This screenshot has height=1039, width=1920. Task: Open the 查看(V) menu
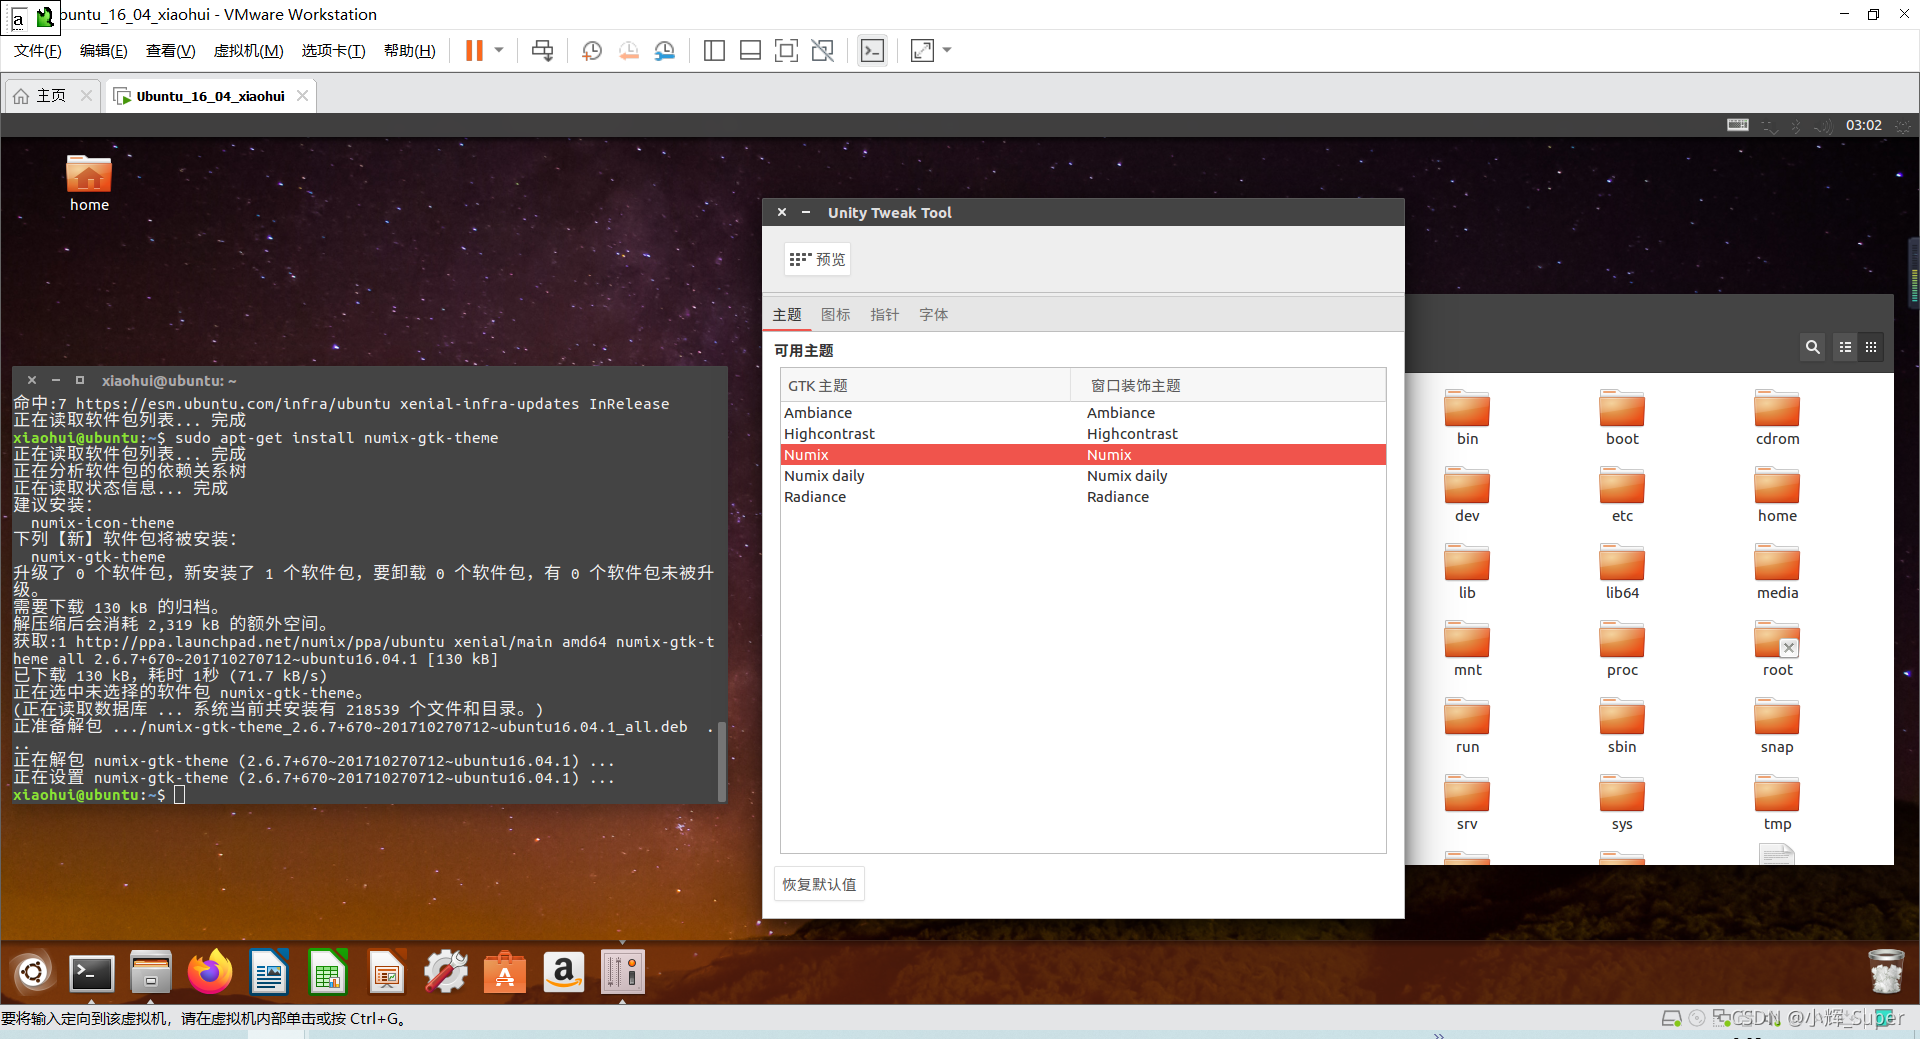(x=170, y=51)
